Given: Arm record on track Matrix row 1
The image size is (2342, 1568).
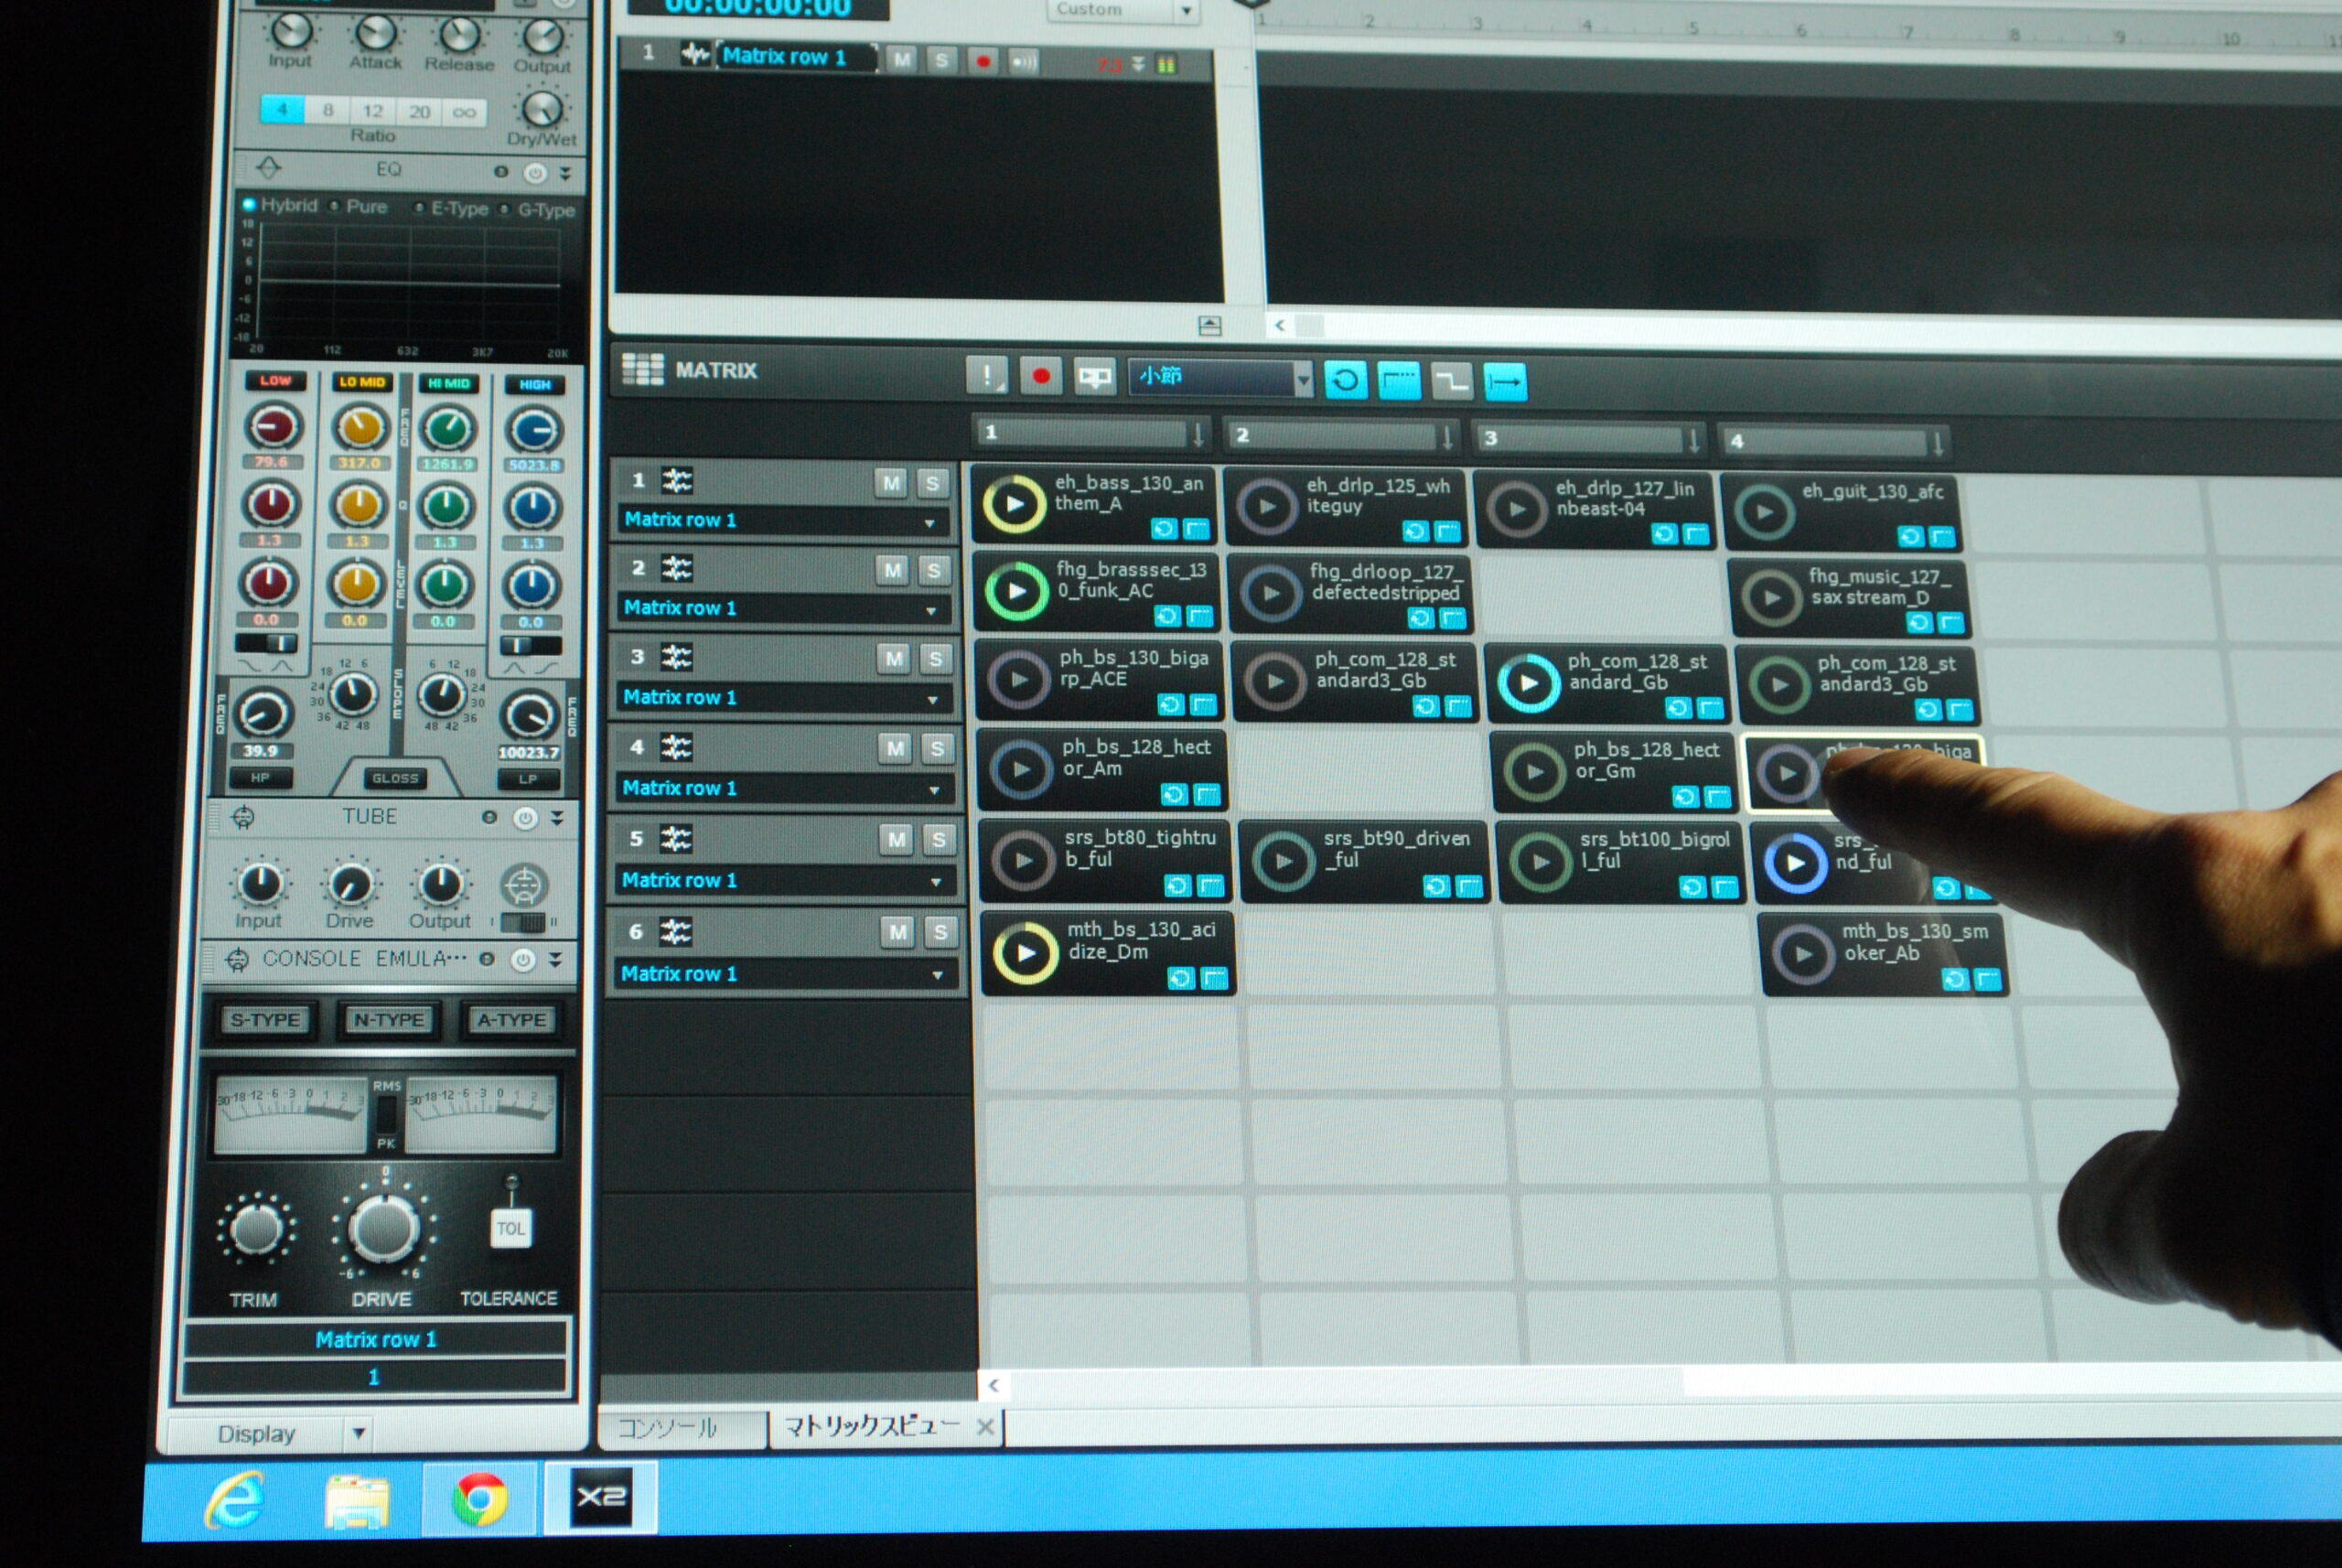Looking at the screenshot, I should tap(983, 62).
